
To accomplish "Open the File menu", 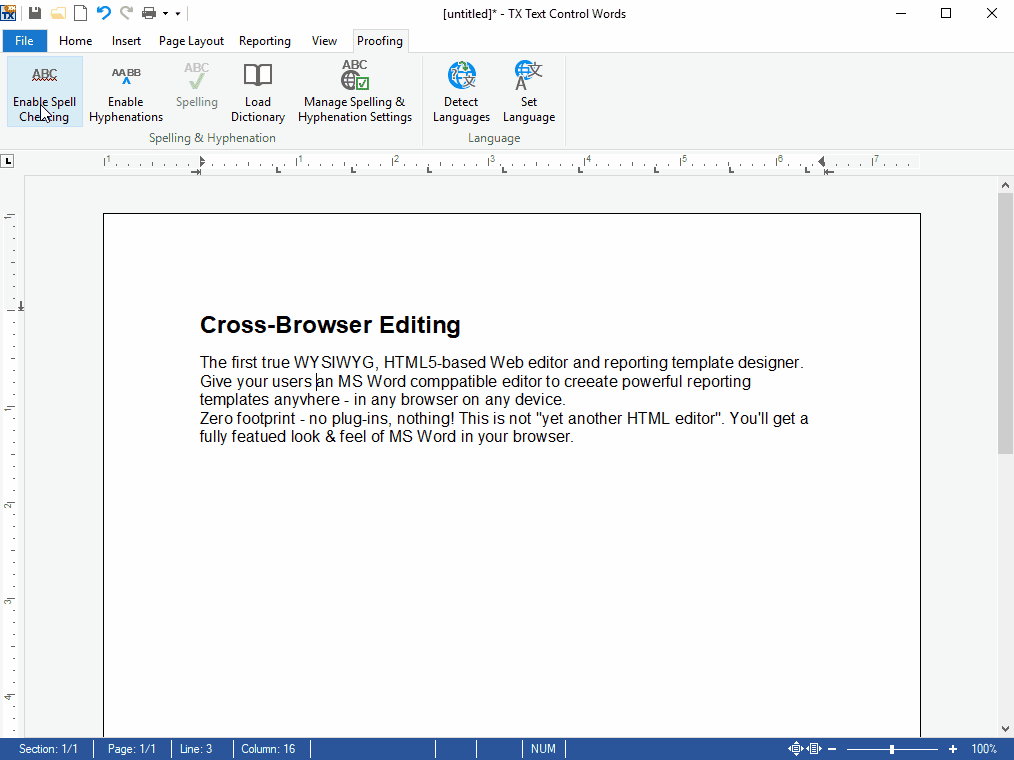I will [24, 41].
